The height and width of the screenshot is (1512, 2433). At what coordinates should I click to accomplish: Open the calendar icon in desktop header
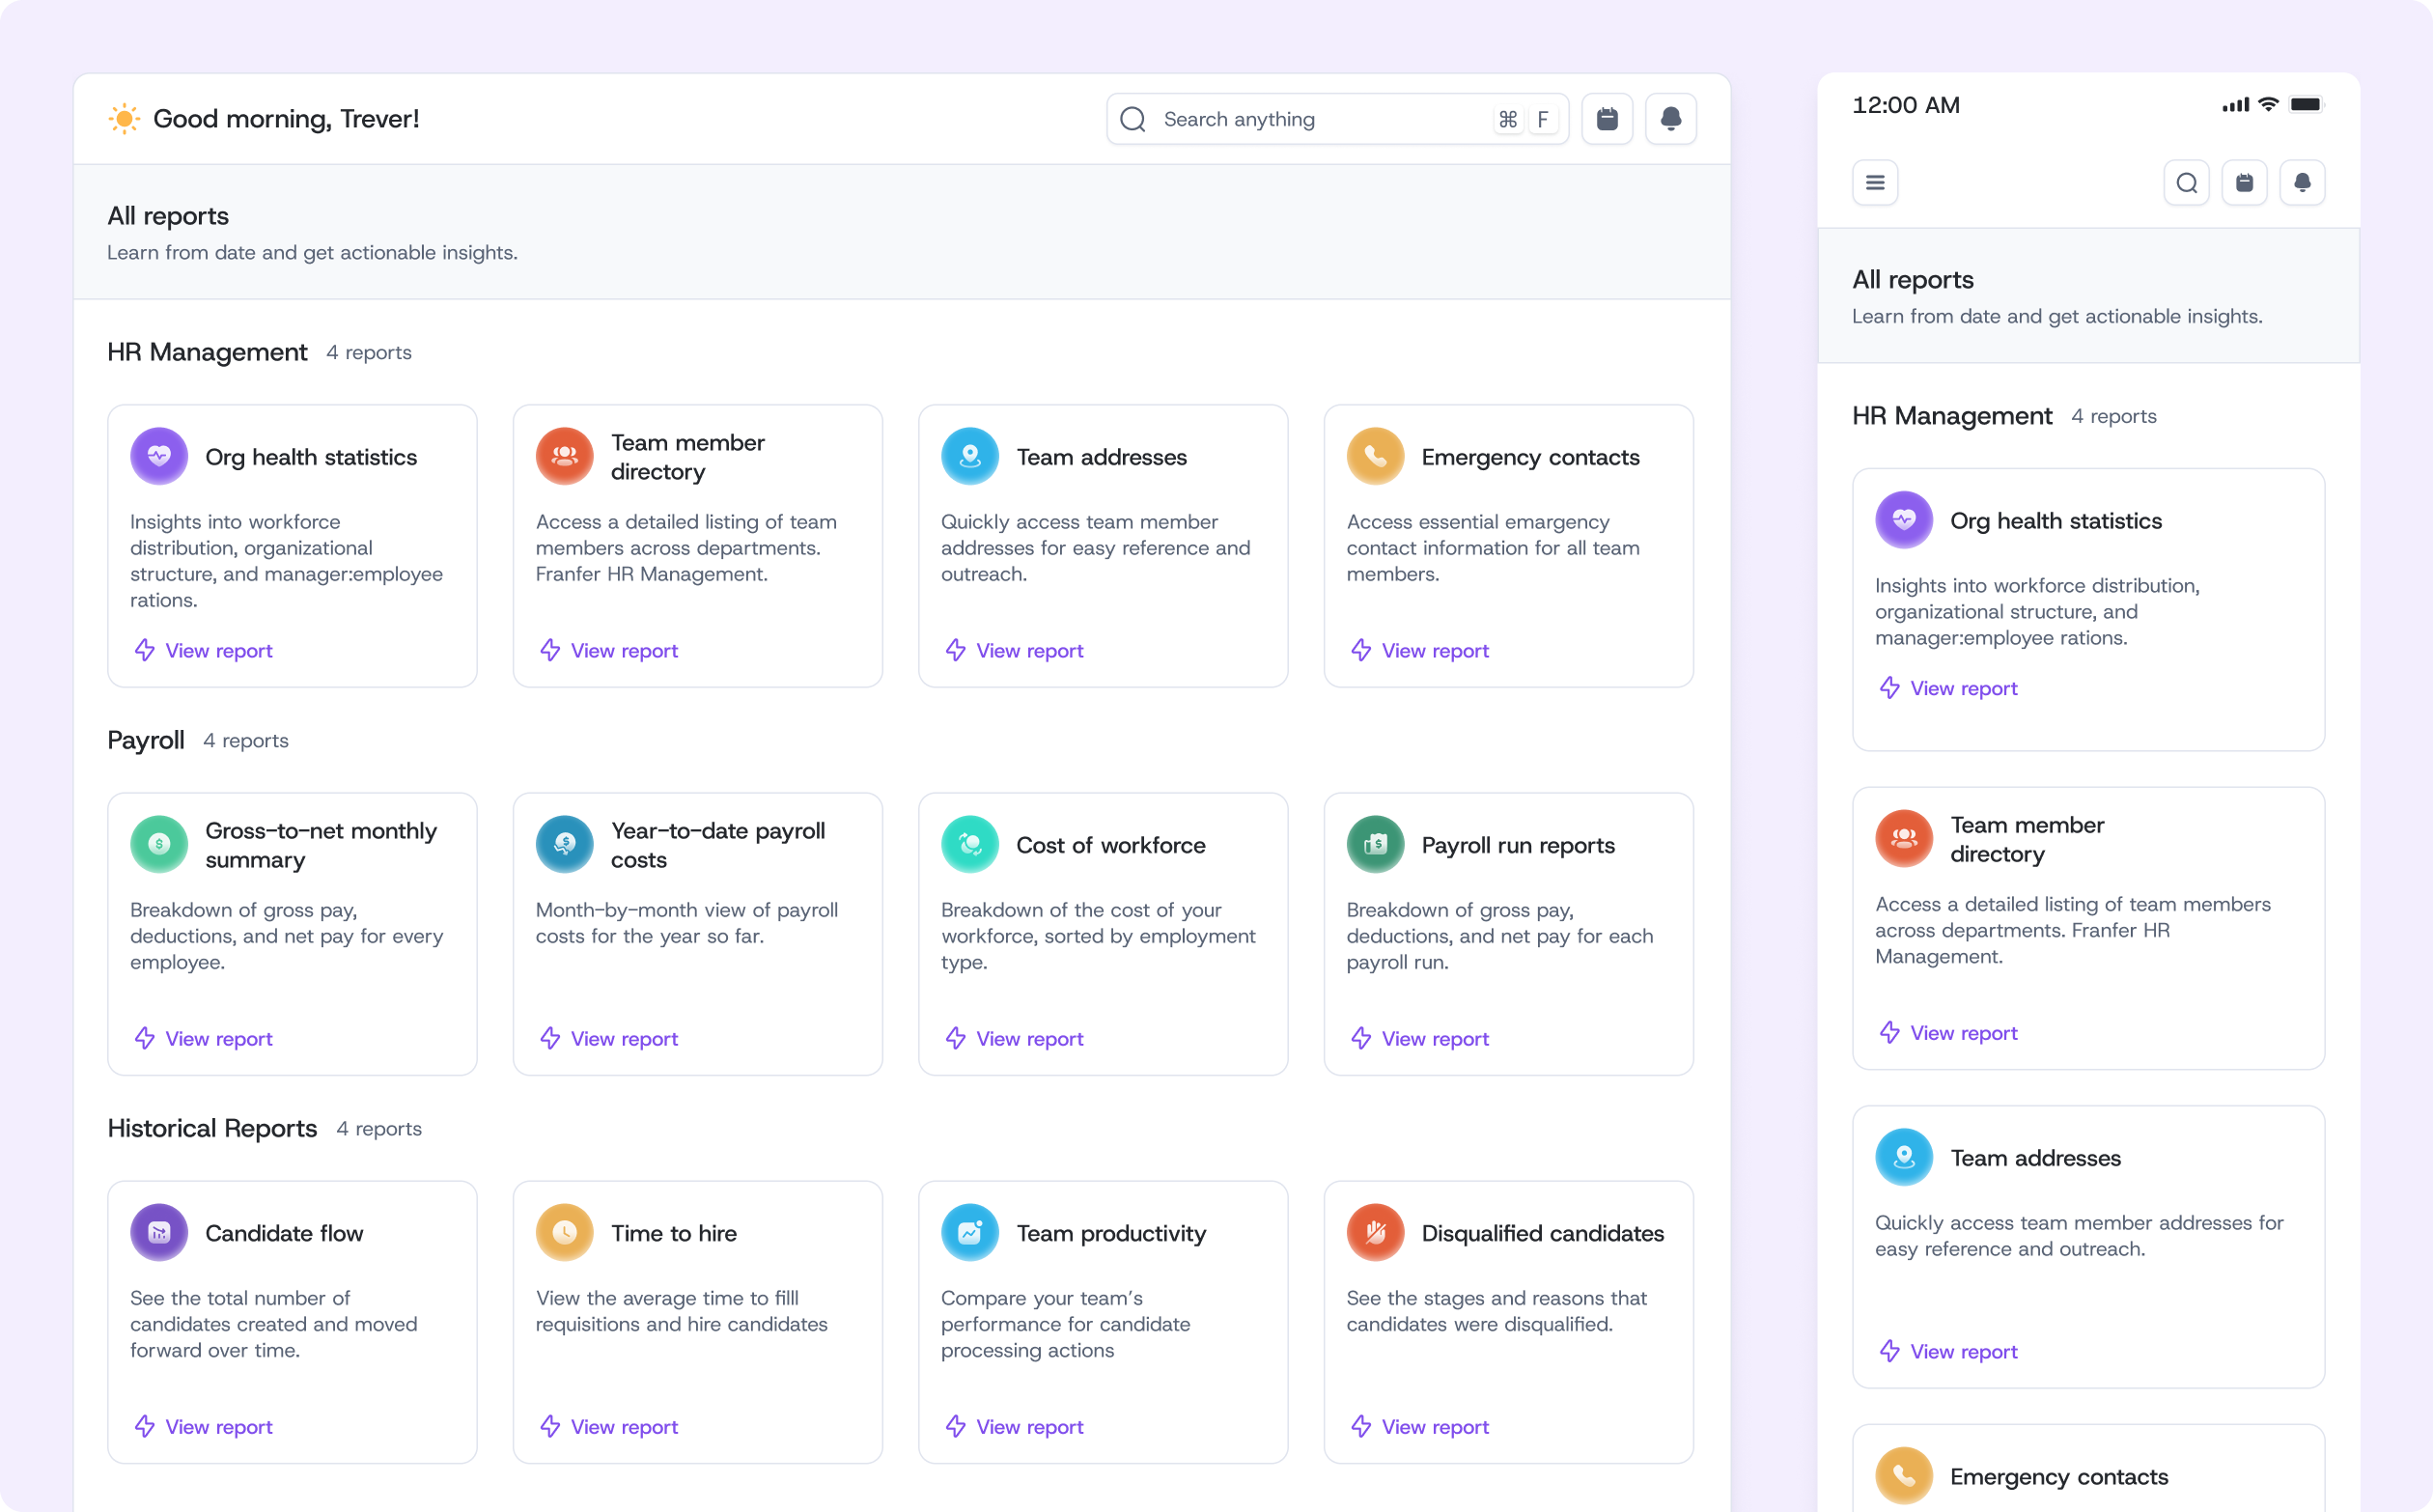point(1607,119)
